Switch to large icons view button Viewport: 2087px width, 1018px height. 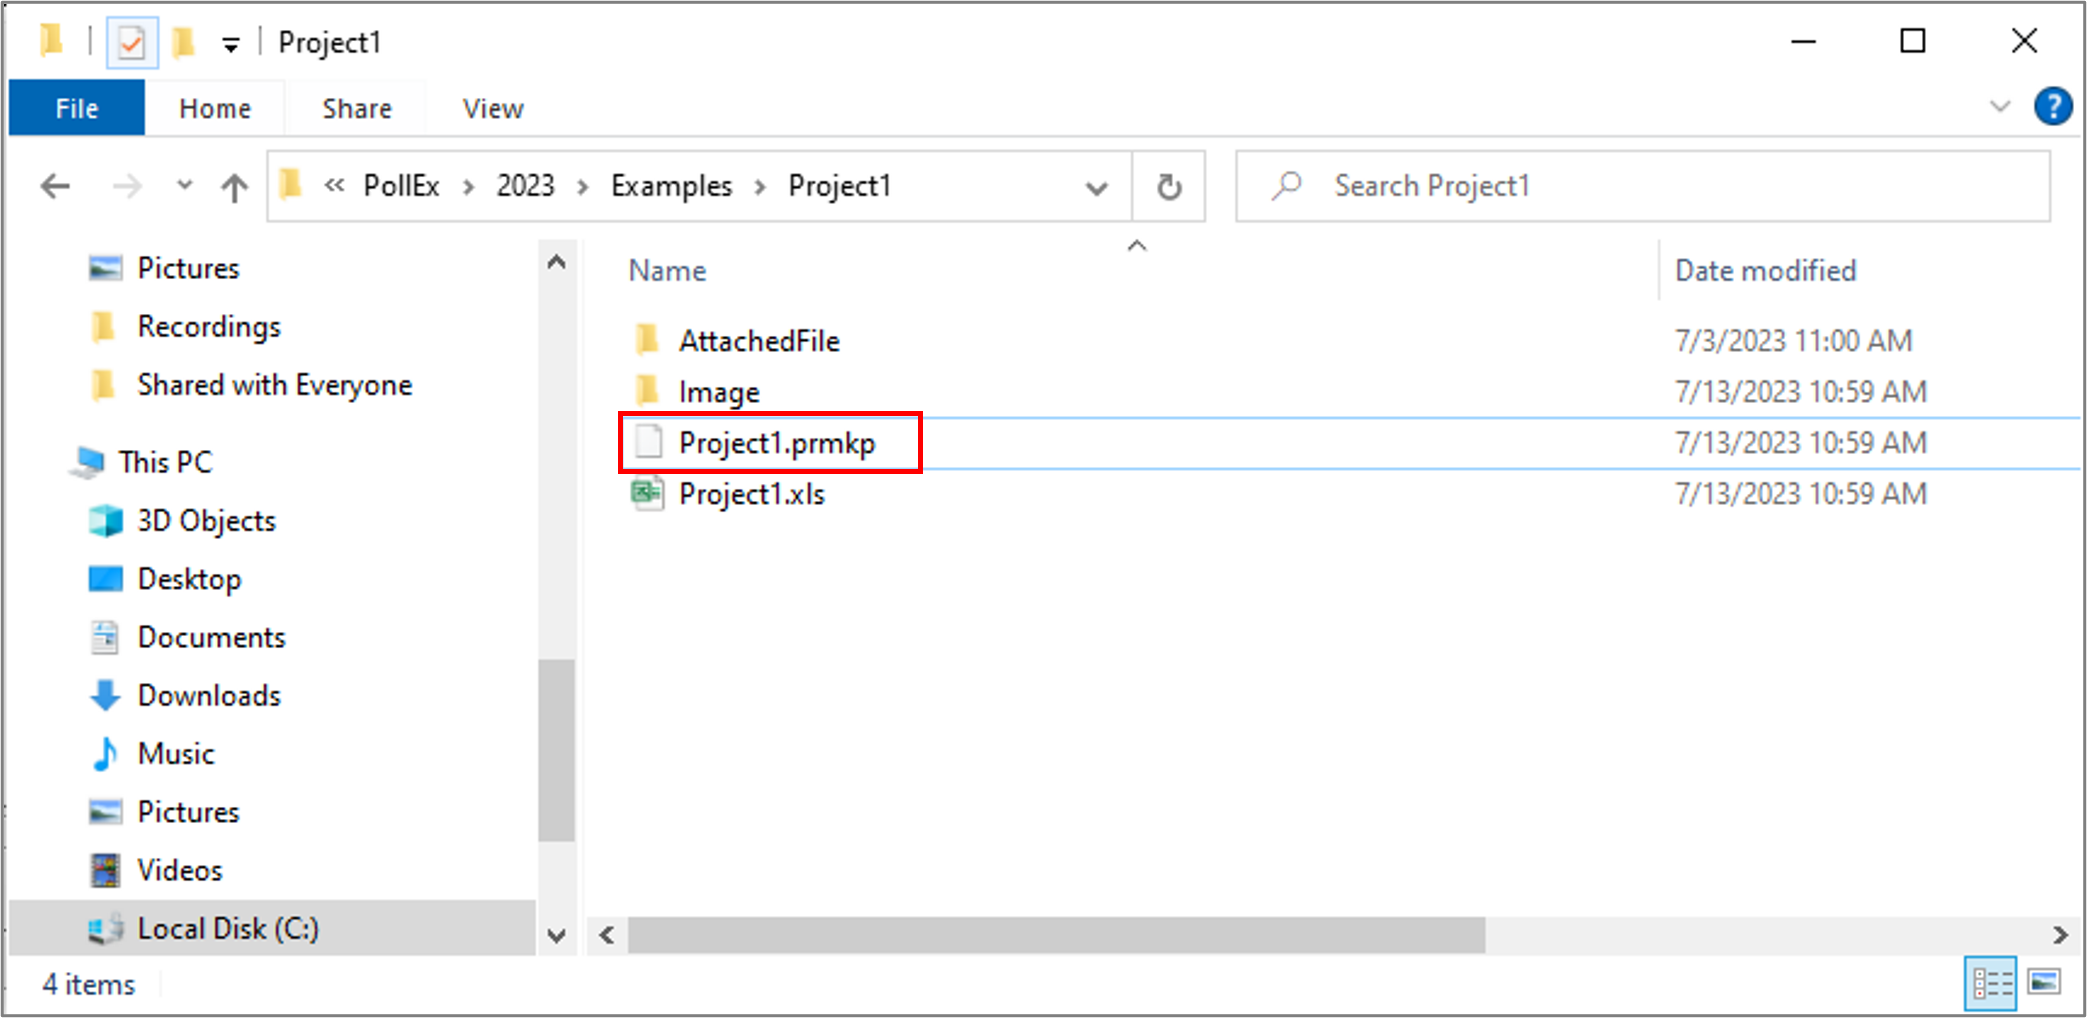tap(2044, 983)
